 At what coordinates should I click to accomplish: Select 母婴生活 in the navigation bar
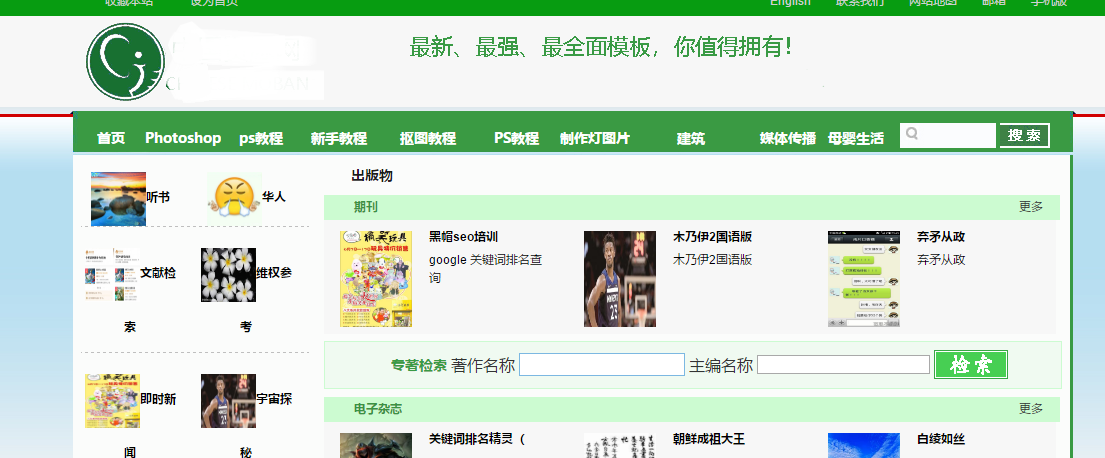click(856, 138)
